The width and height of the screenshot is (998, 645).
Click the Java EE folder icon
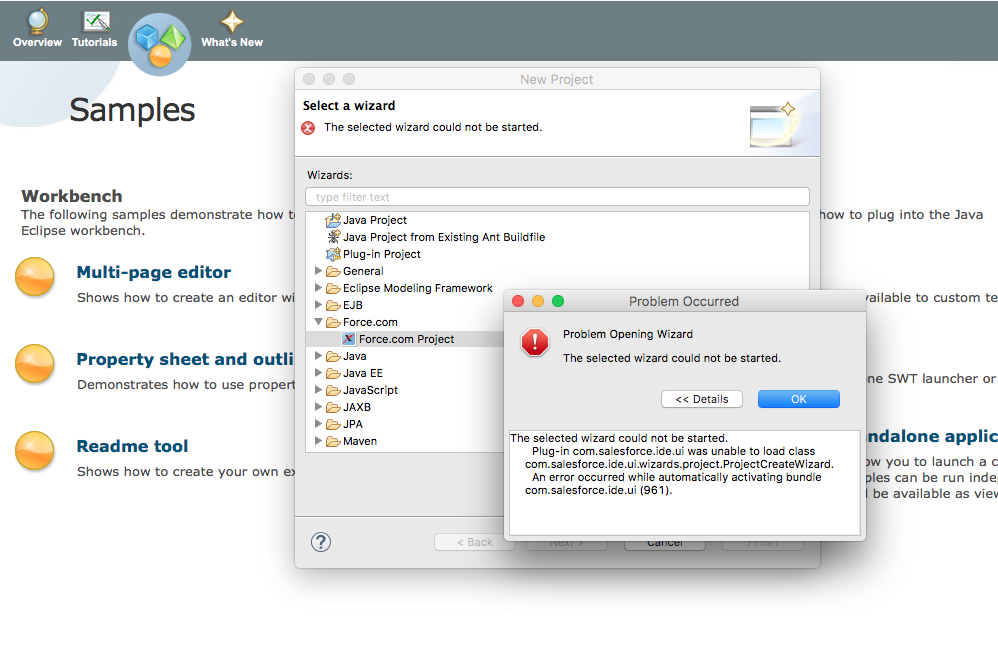coord(333,373)
